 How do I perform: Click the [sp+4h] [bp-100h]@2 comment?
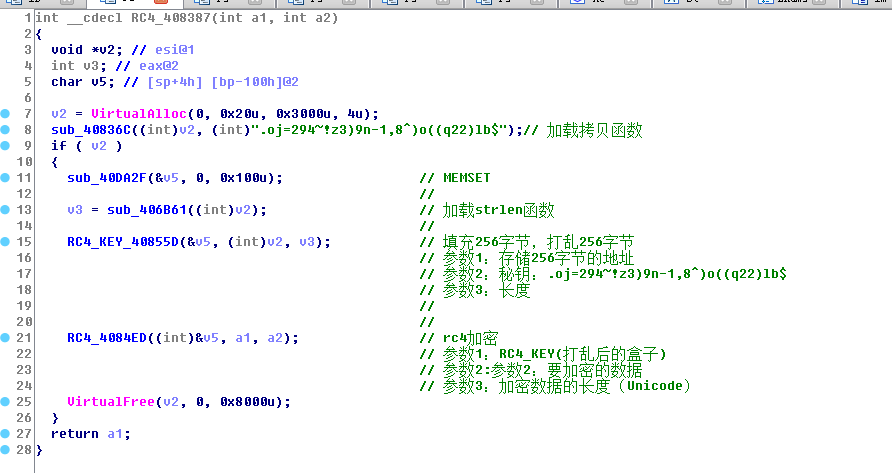(x=222, y=81)
